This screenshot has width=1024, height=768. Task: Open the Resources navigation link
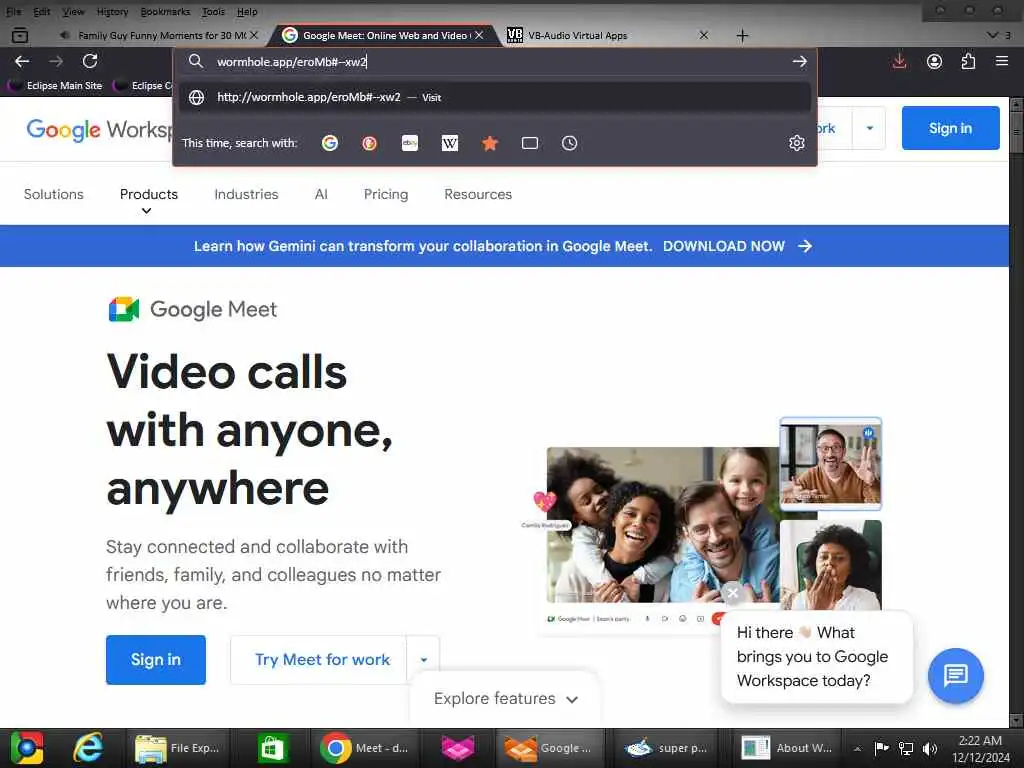click(478, 194)
